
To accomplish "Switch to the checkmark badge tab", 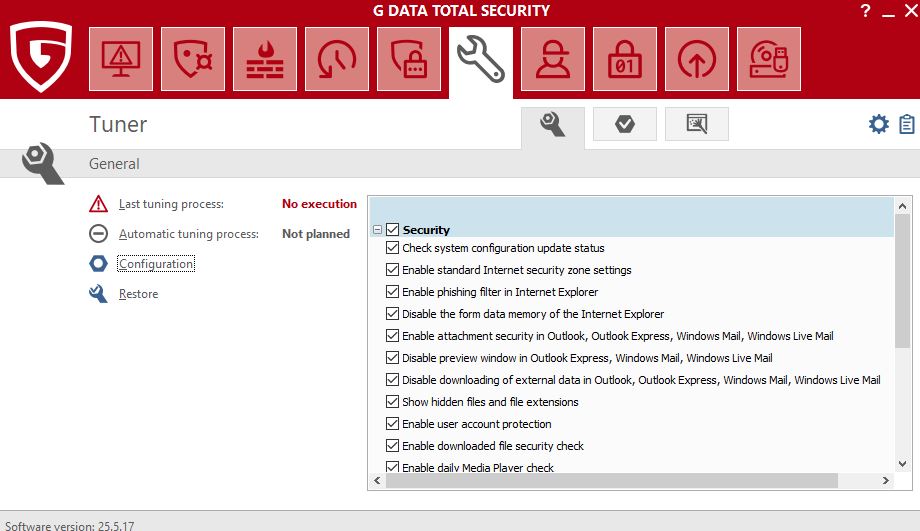I will tap(625, 124).
